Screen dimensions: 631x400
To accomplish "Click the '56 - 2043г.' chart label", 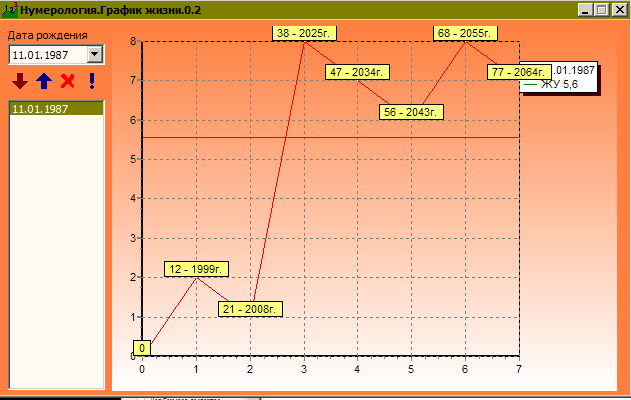I will (x=411, y=112).
